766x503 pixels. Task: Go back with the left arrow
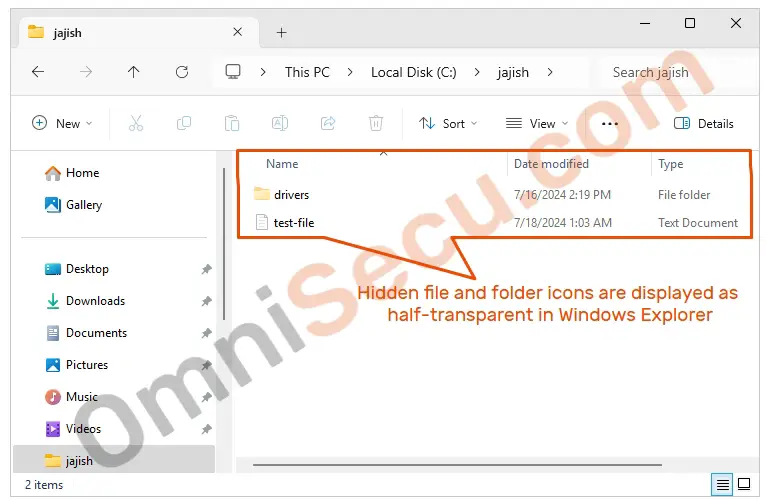[x=38, y=72]
